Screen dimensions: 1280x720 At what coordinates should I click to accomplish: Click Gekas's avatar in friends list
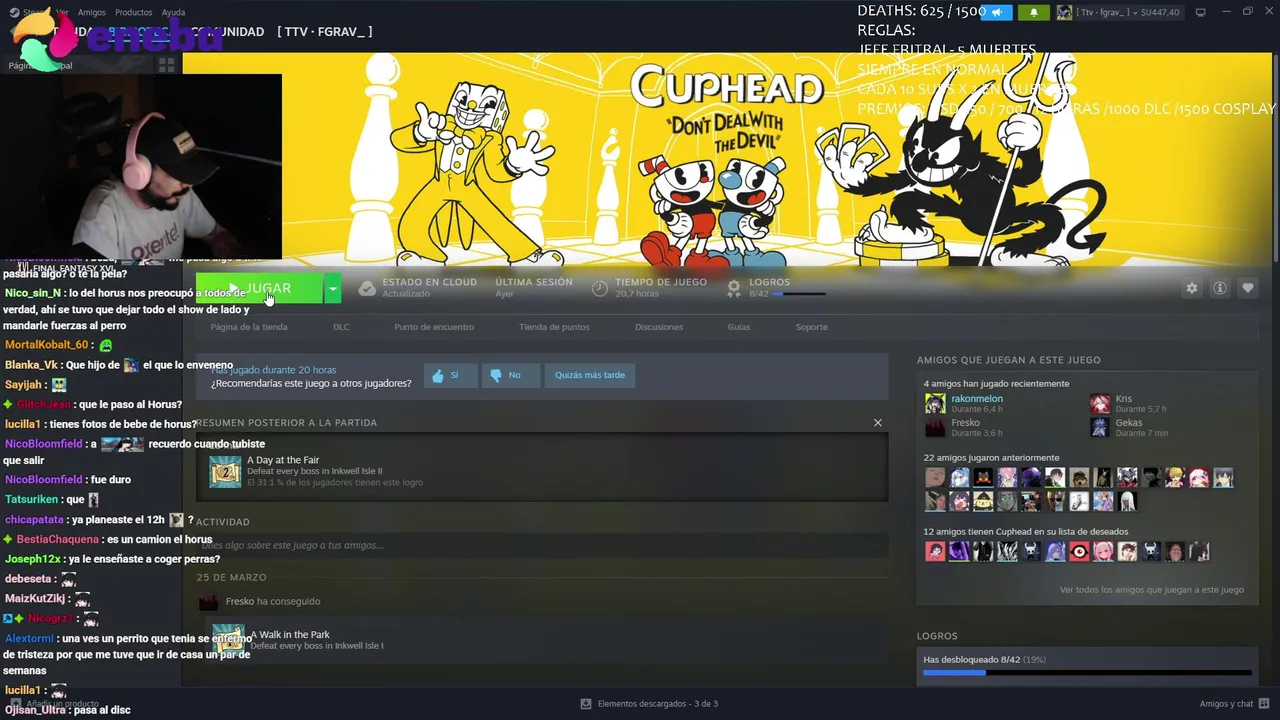1100,427
